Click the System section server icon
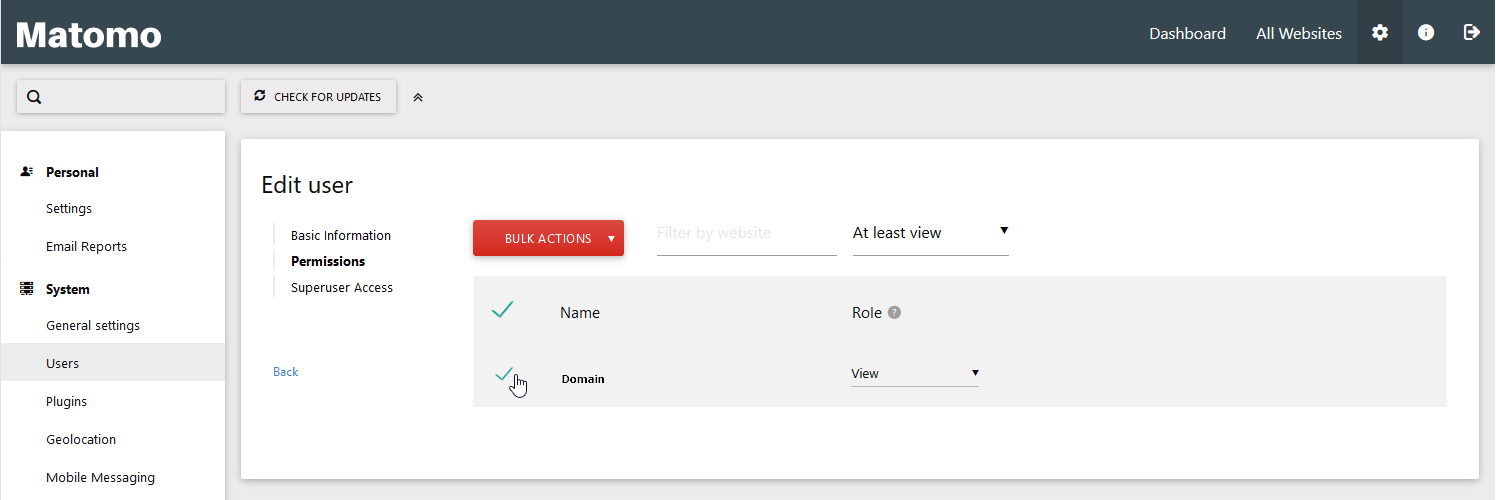Screen dimensions: 1496x500 (x=27, y=289)
